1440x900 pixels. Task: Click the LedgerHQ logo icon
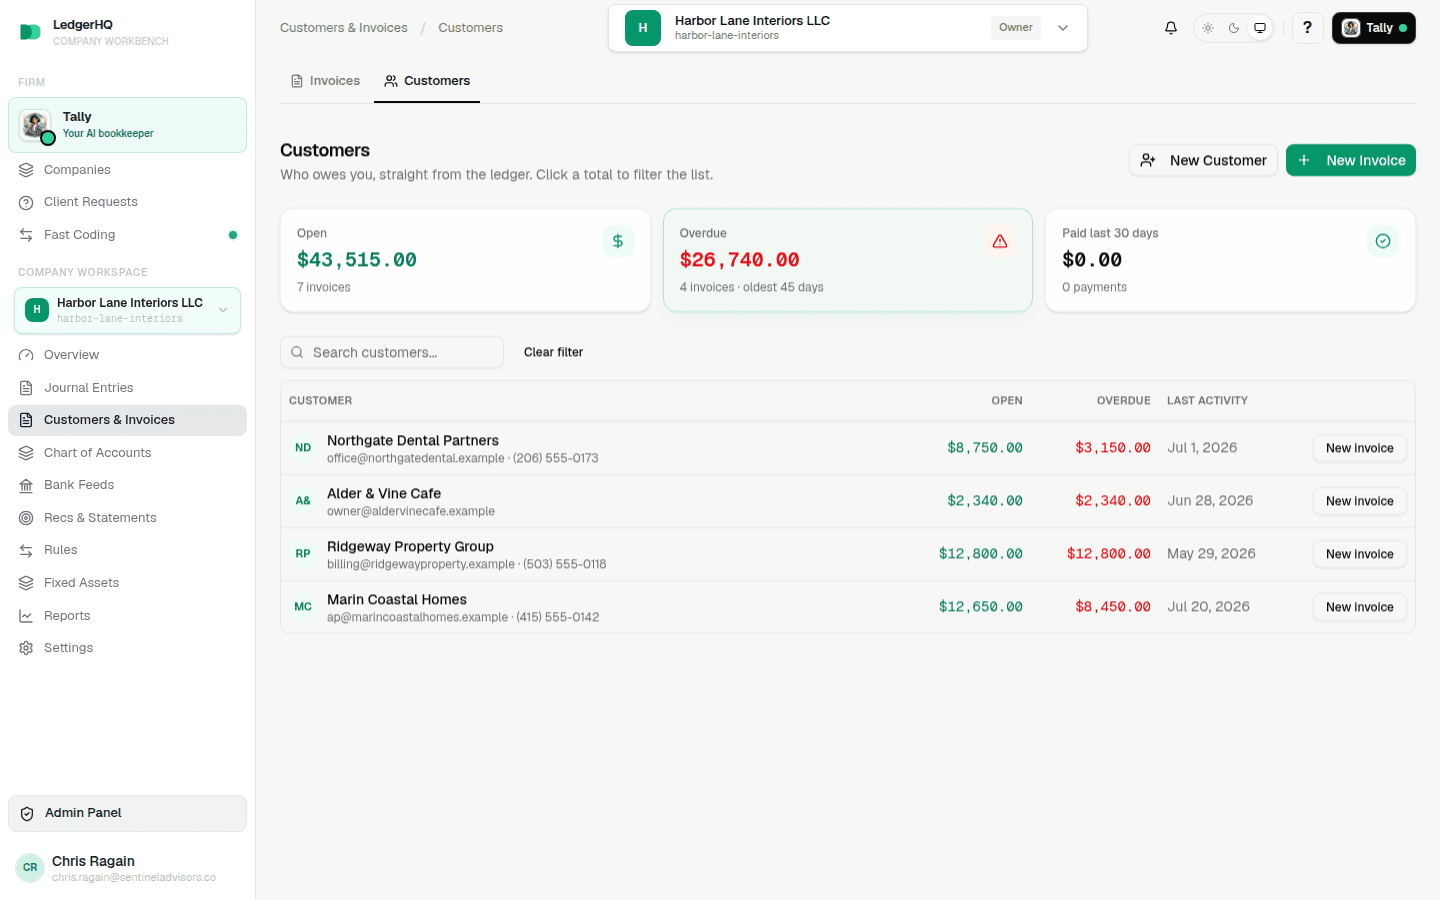pyautogui.click(x=30, y=32)
